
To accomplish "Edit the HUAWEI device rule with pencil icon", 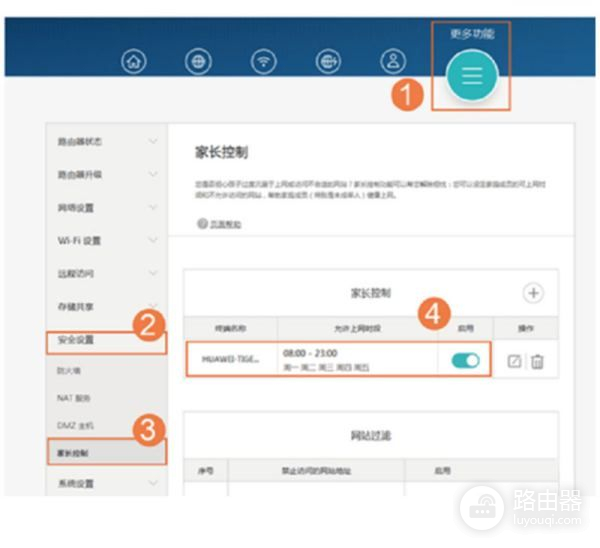I will coord(514,361).
